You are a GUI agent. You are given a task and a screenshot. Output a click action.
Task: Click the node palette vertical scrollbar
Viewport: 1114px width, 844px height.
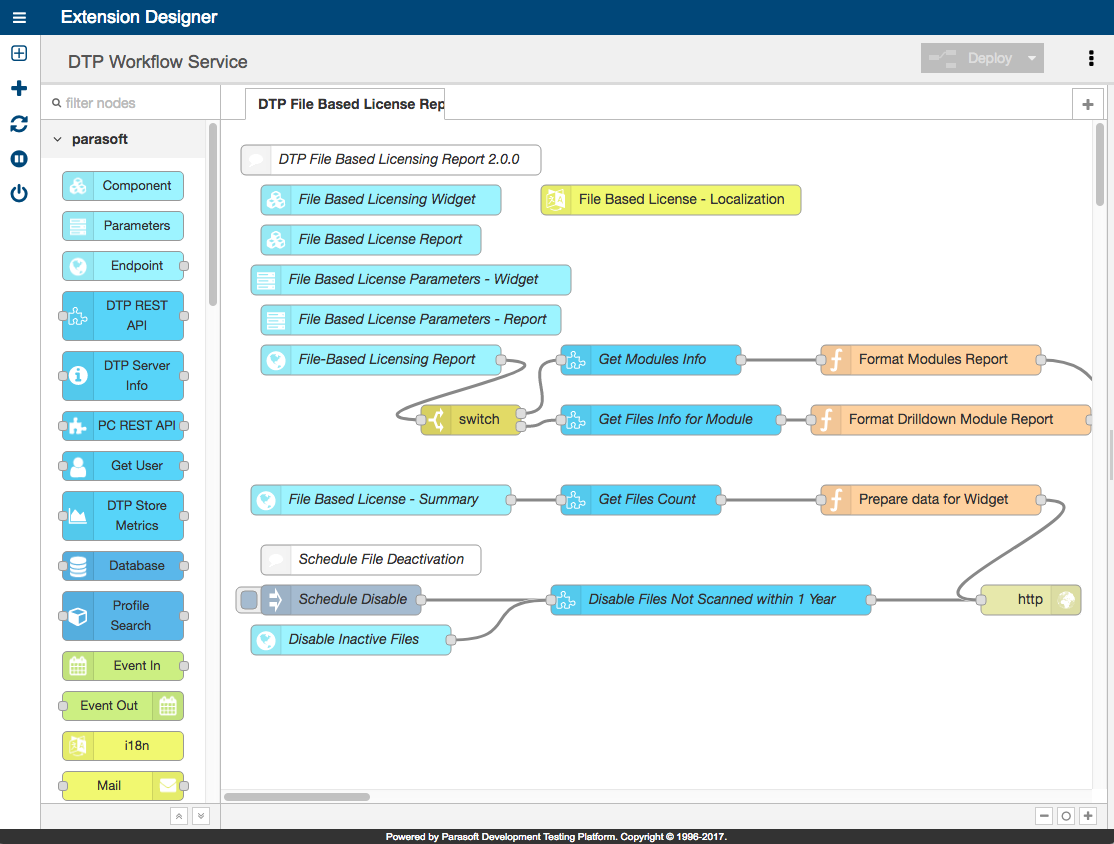[x=213, y=215]
